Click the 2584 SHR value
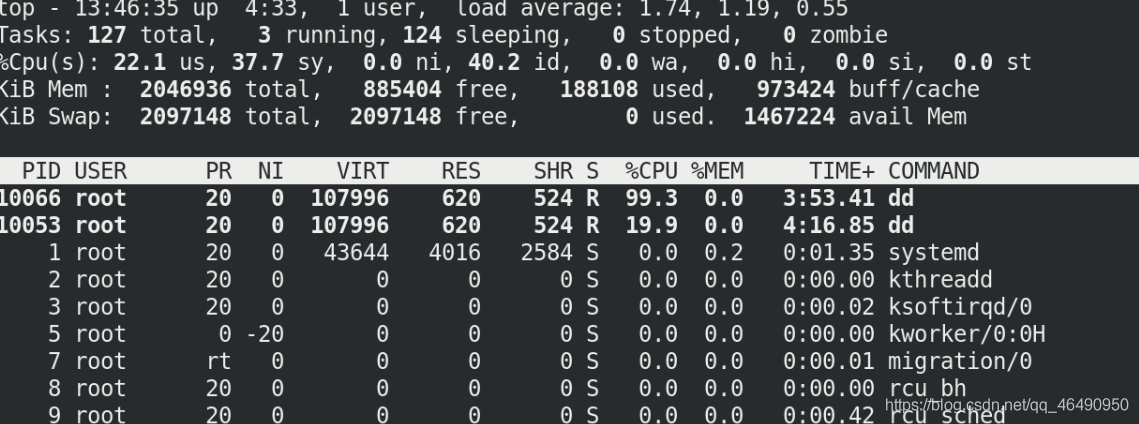The height and width of the screenshot is (424, 1139). (546, 253)
